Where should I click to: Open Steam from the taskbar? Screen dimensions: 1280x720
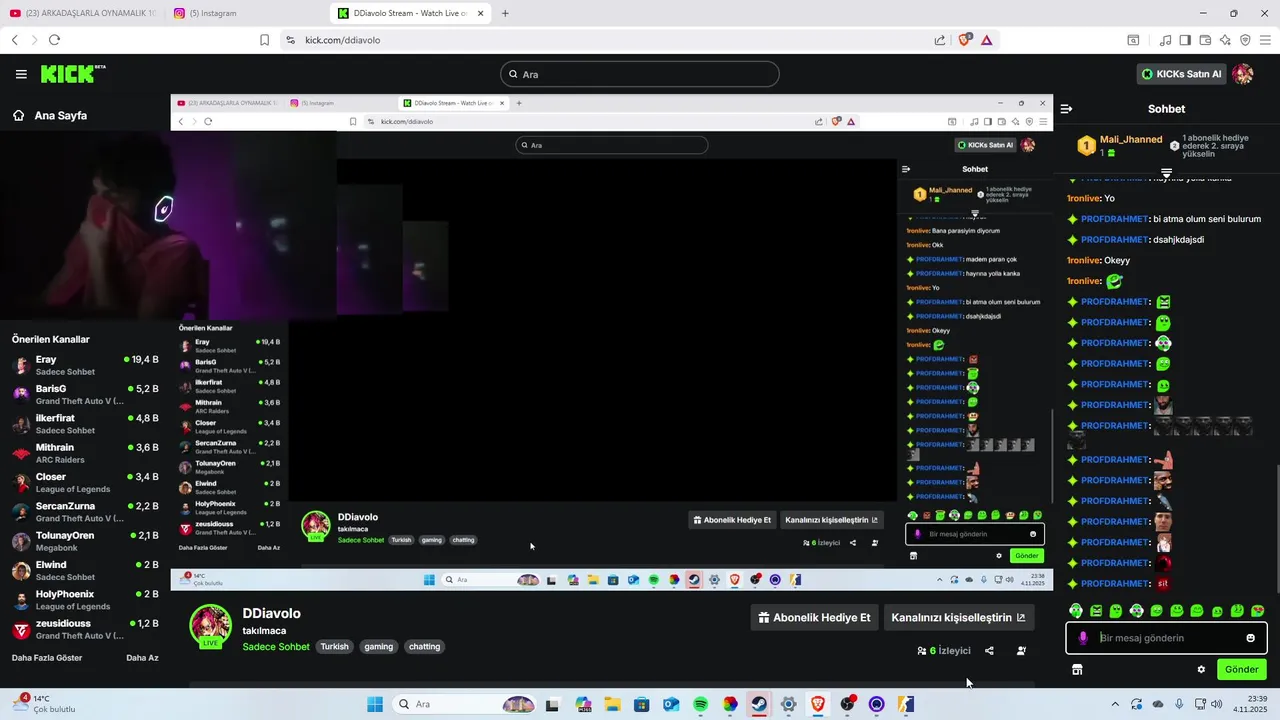tap(759, 704)
